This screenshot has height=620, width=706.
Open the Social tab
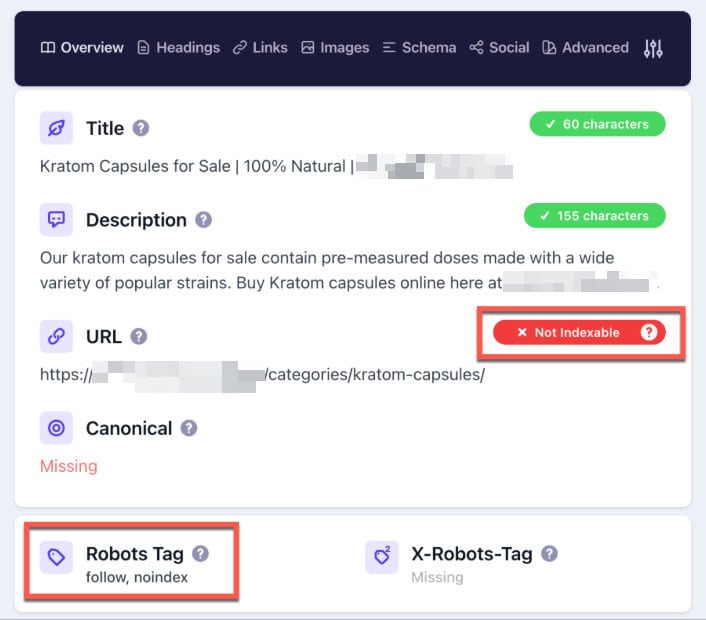pos(499,47)
